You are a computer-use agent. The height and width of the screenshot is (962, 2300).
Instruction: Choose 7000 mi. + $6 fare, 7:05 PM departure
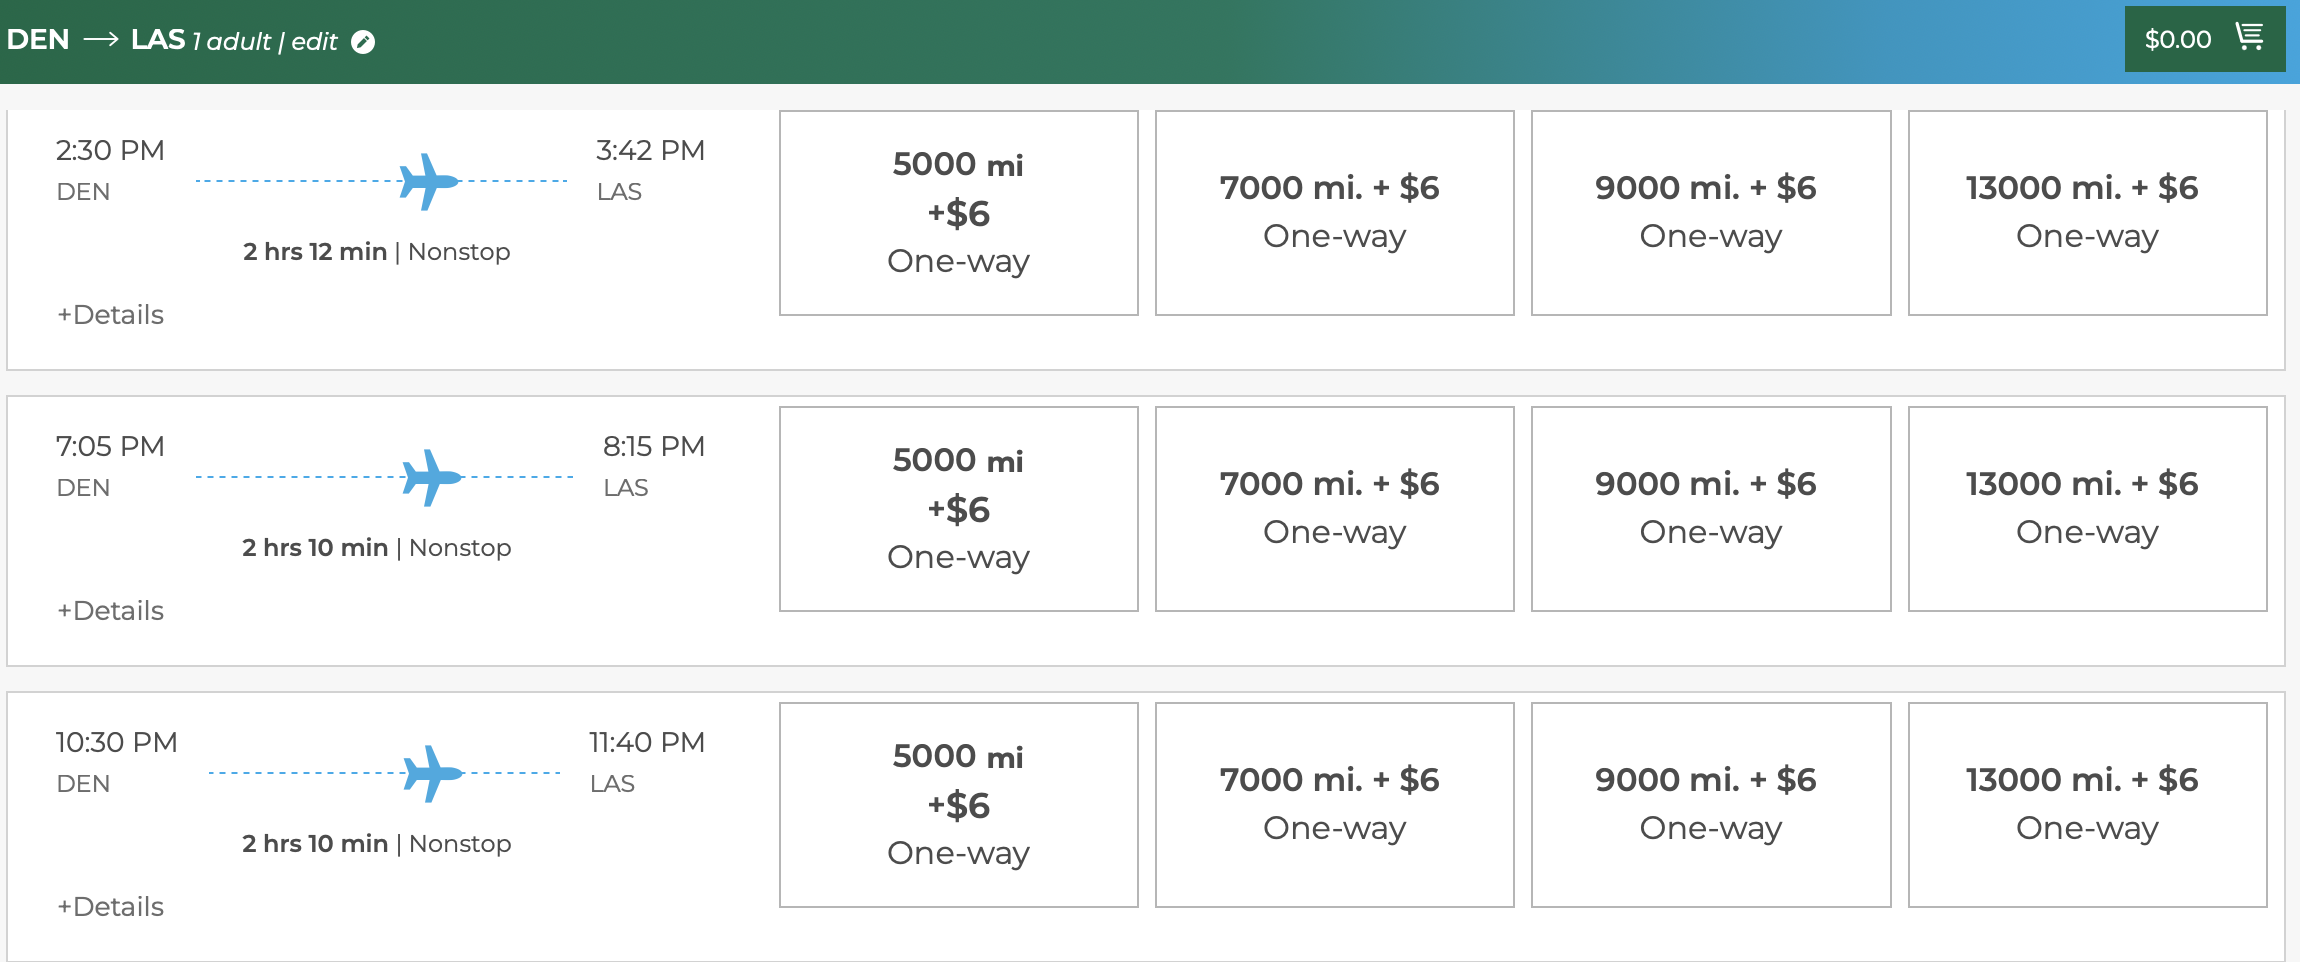1334,509
